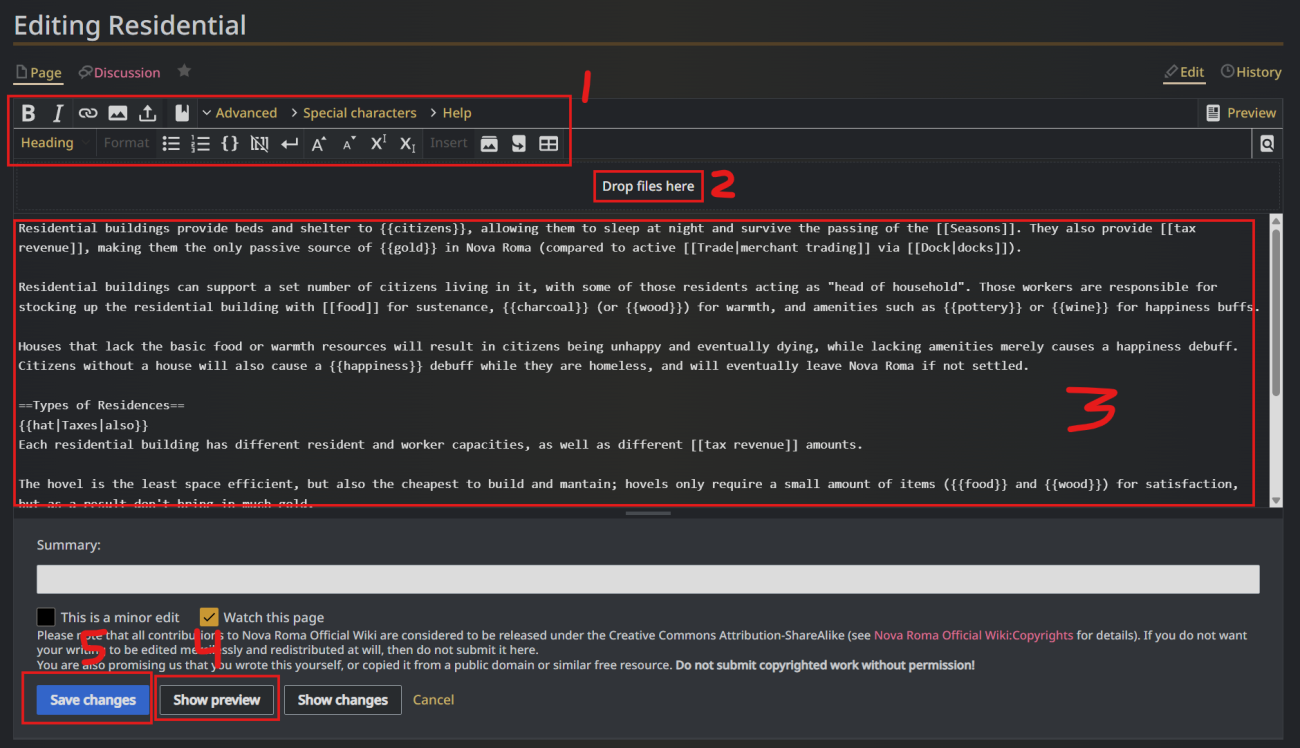
Task: Add the star to watch this page
Action: 184,71
